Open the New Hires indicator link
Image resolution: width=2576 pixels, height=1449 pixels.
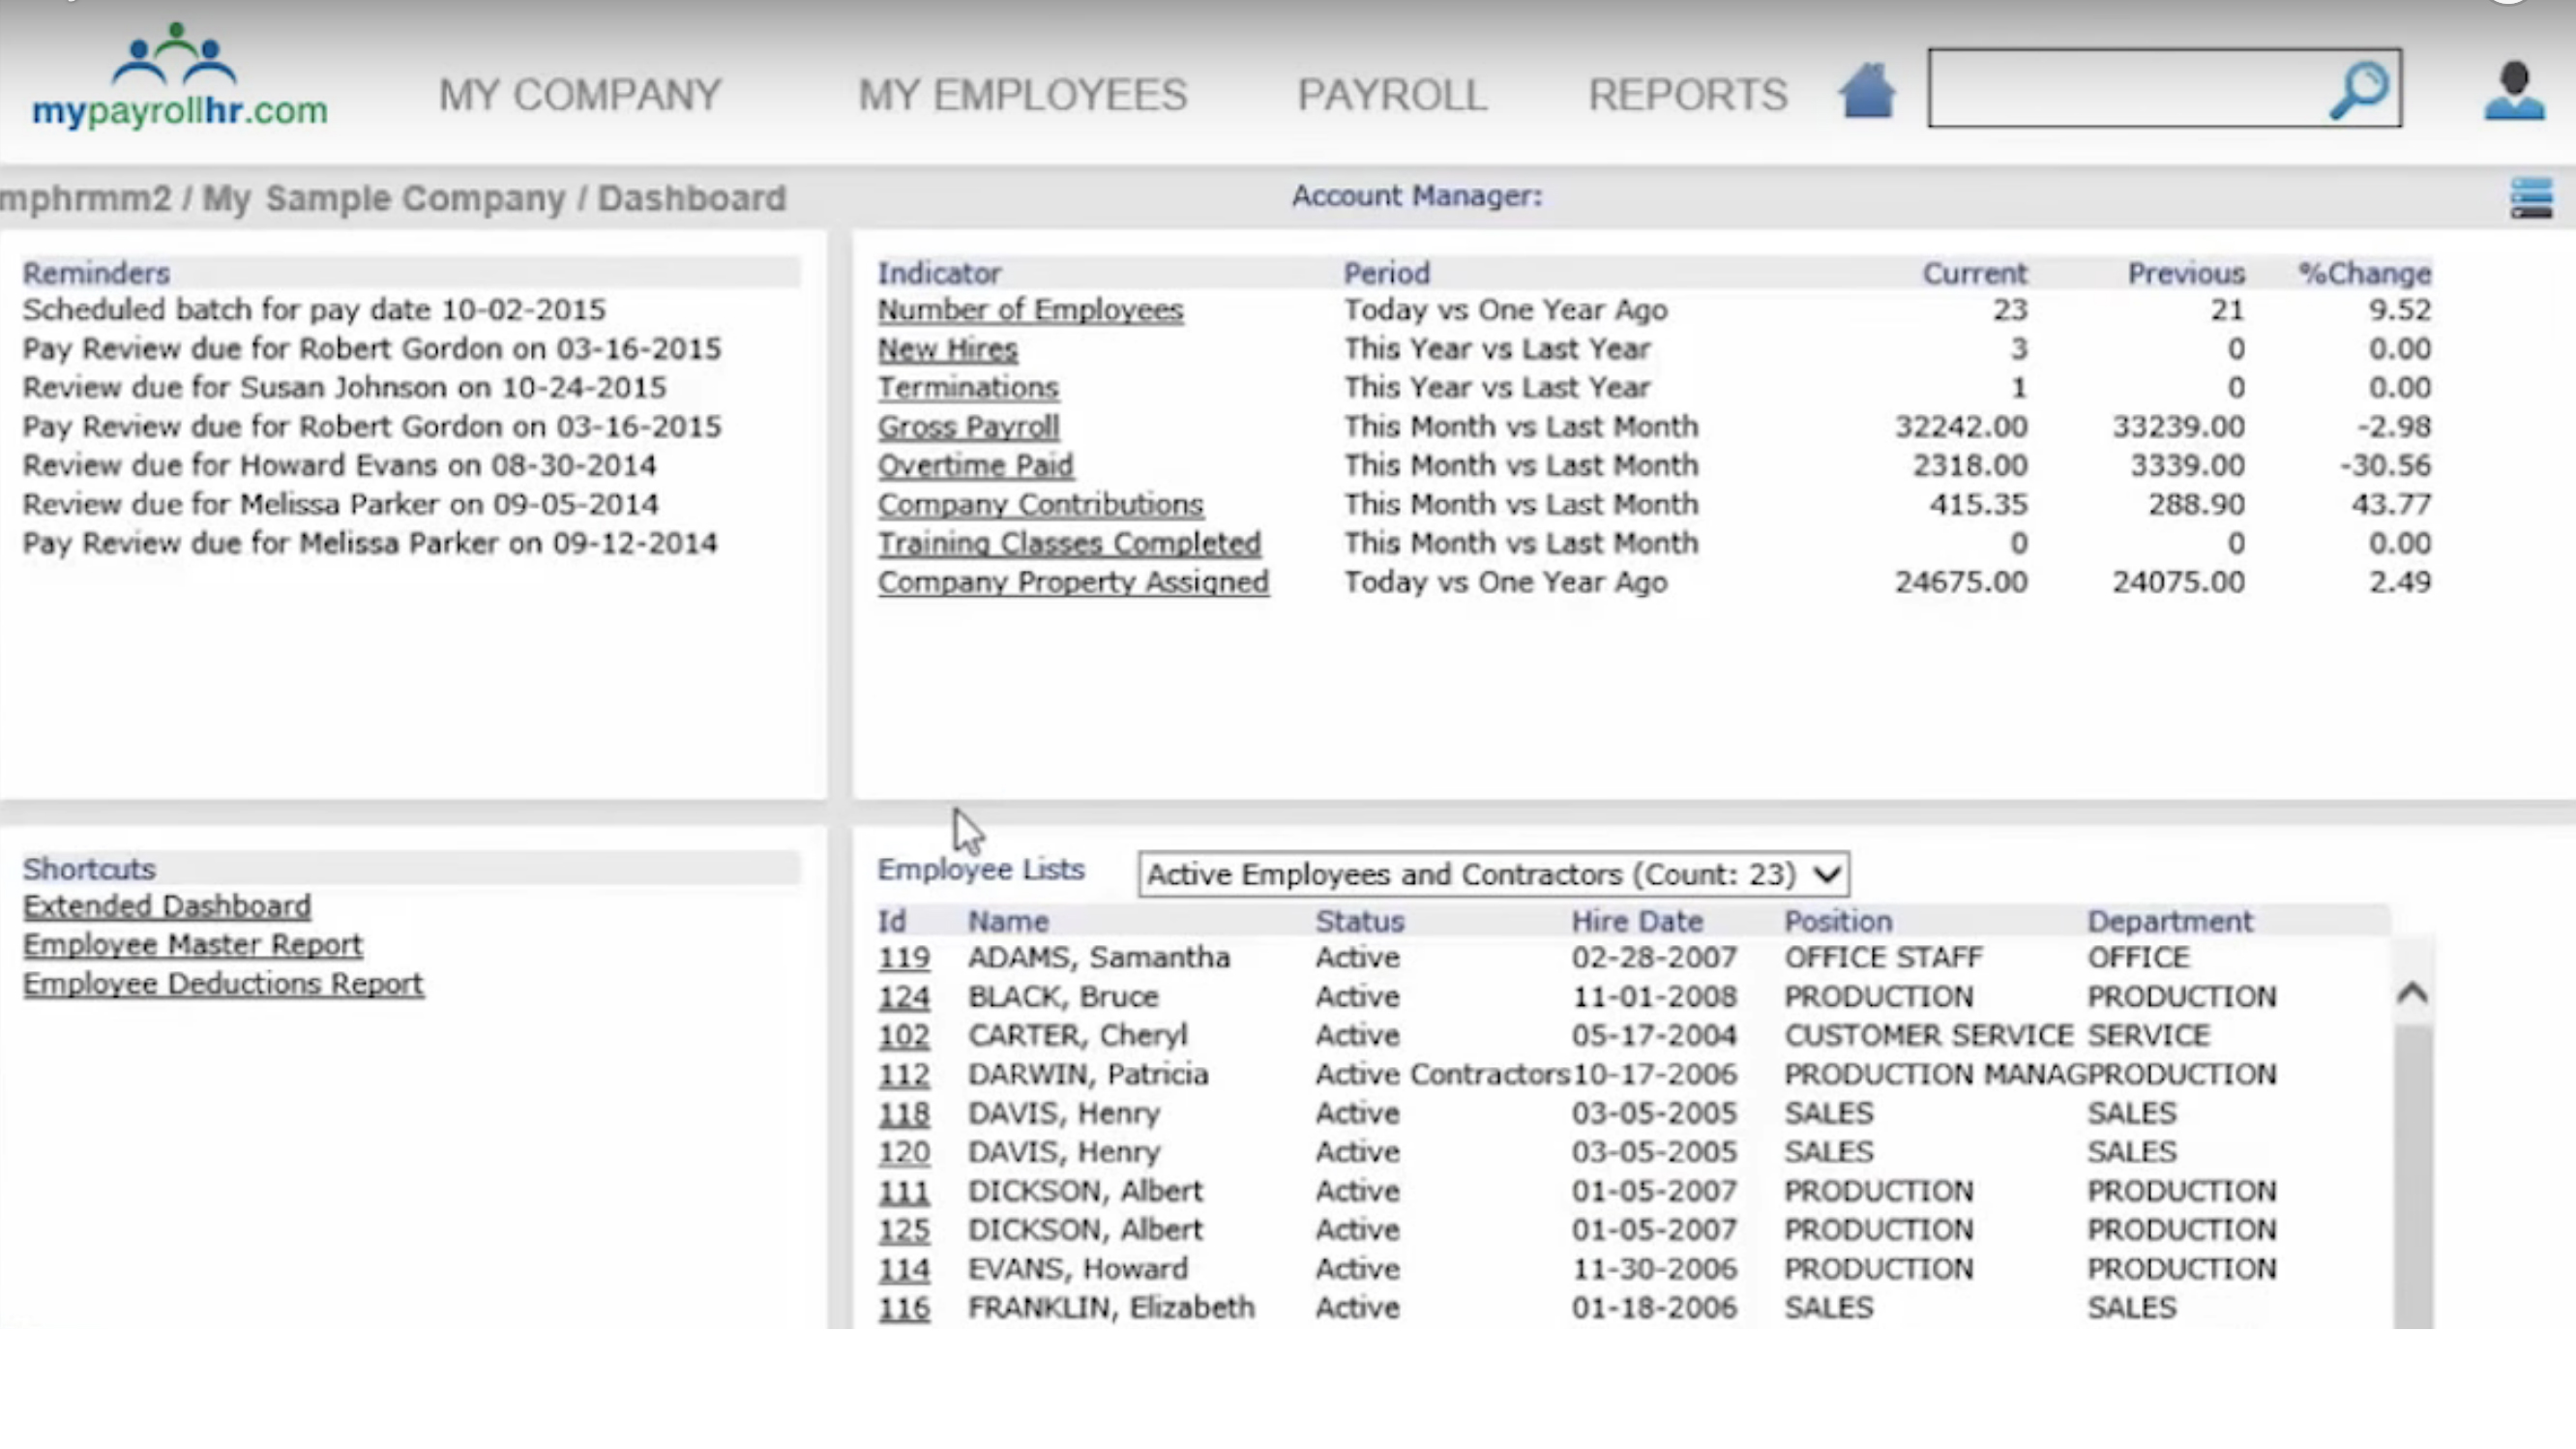coord(947,349)
